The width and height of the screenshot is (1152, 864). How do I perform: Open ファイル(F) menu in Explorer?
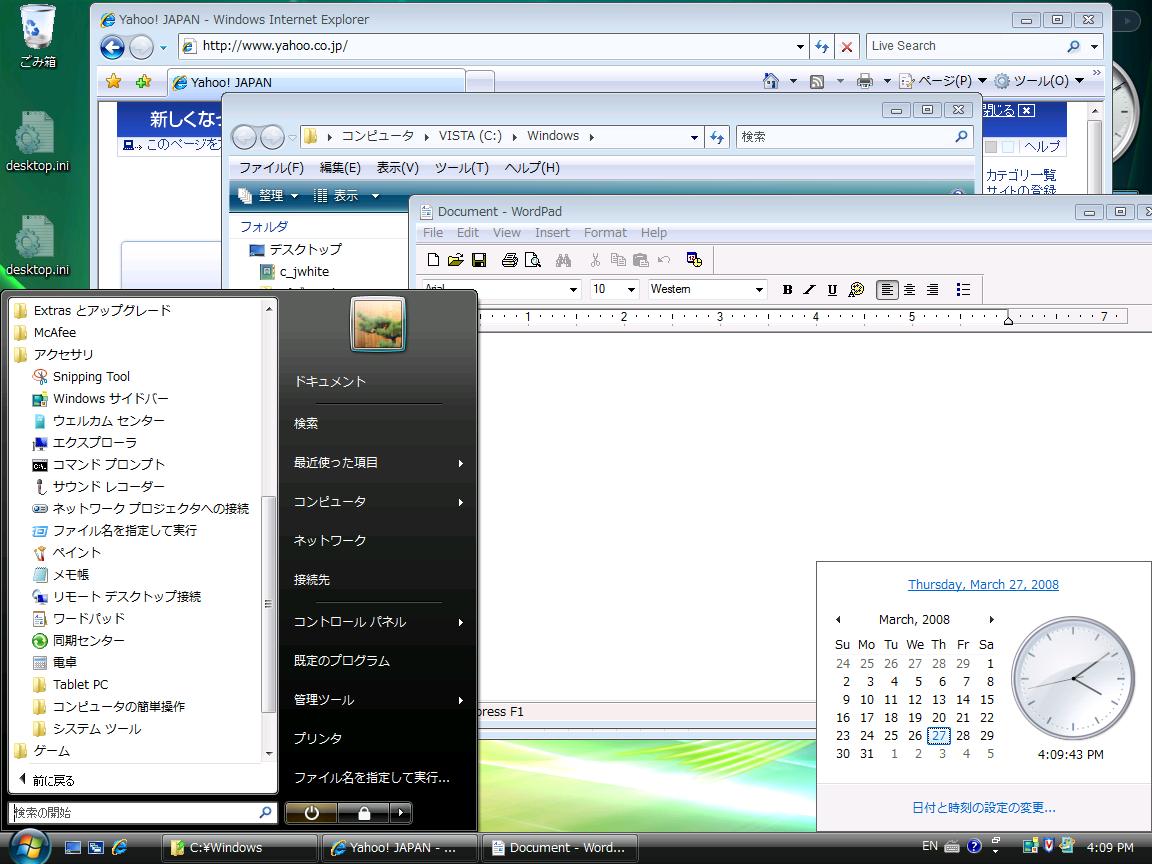[271, 168]
